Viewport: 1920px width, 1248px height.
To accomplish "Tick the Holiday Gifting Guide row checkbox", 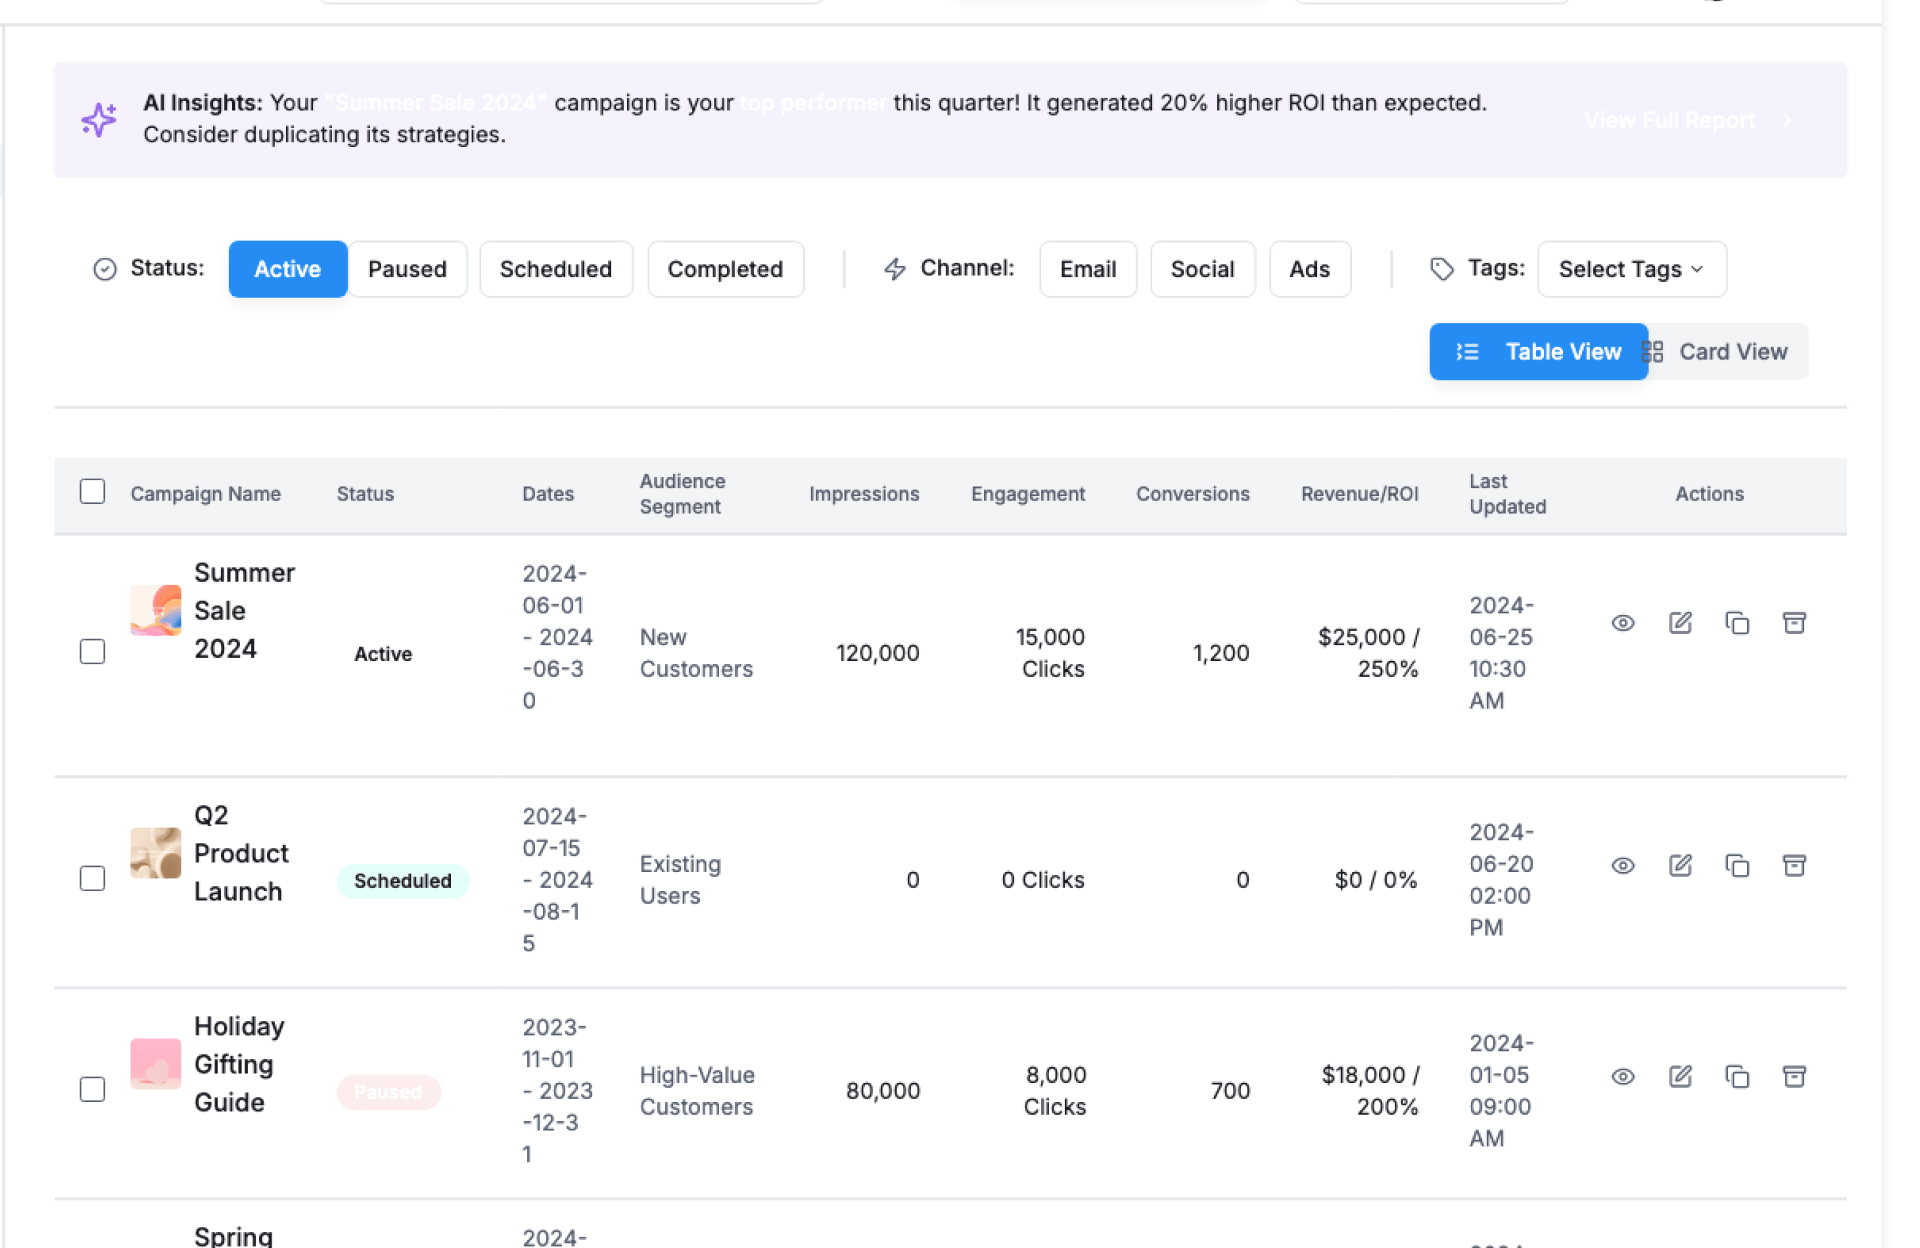I will (x=92, y=1089).
